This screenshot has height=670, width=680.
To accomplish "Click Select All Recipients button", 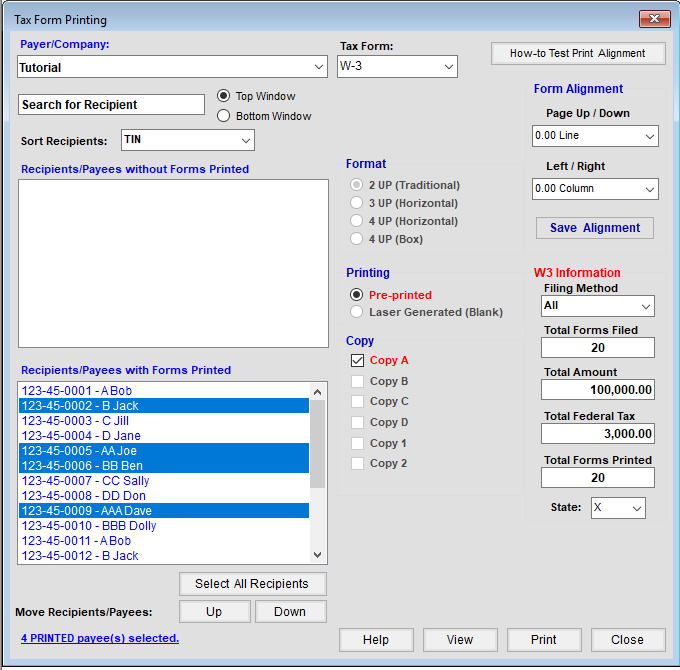I will [253, 584].
